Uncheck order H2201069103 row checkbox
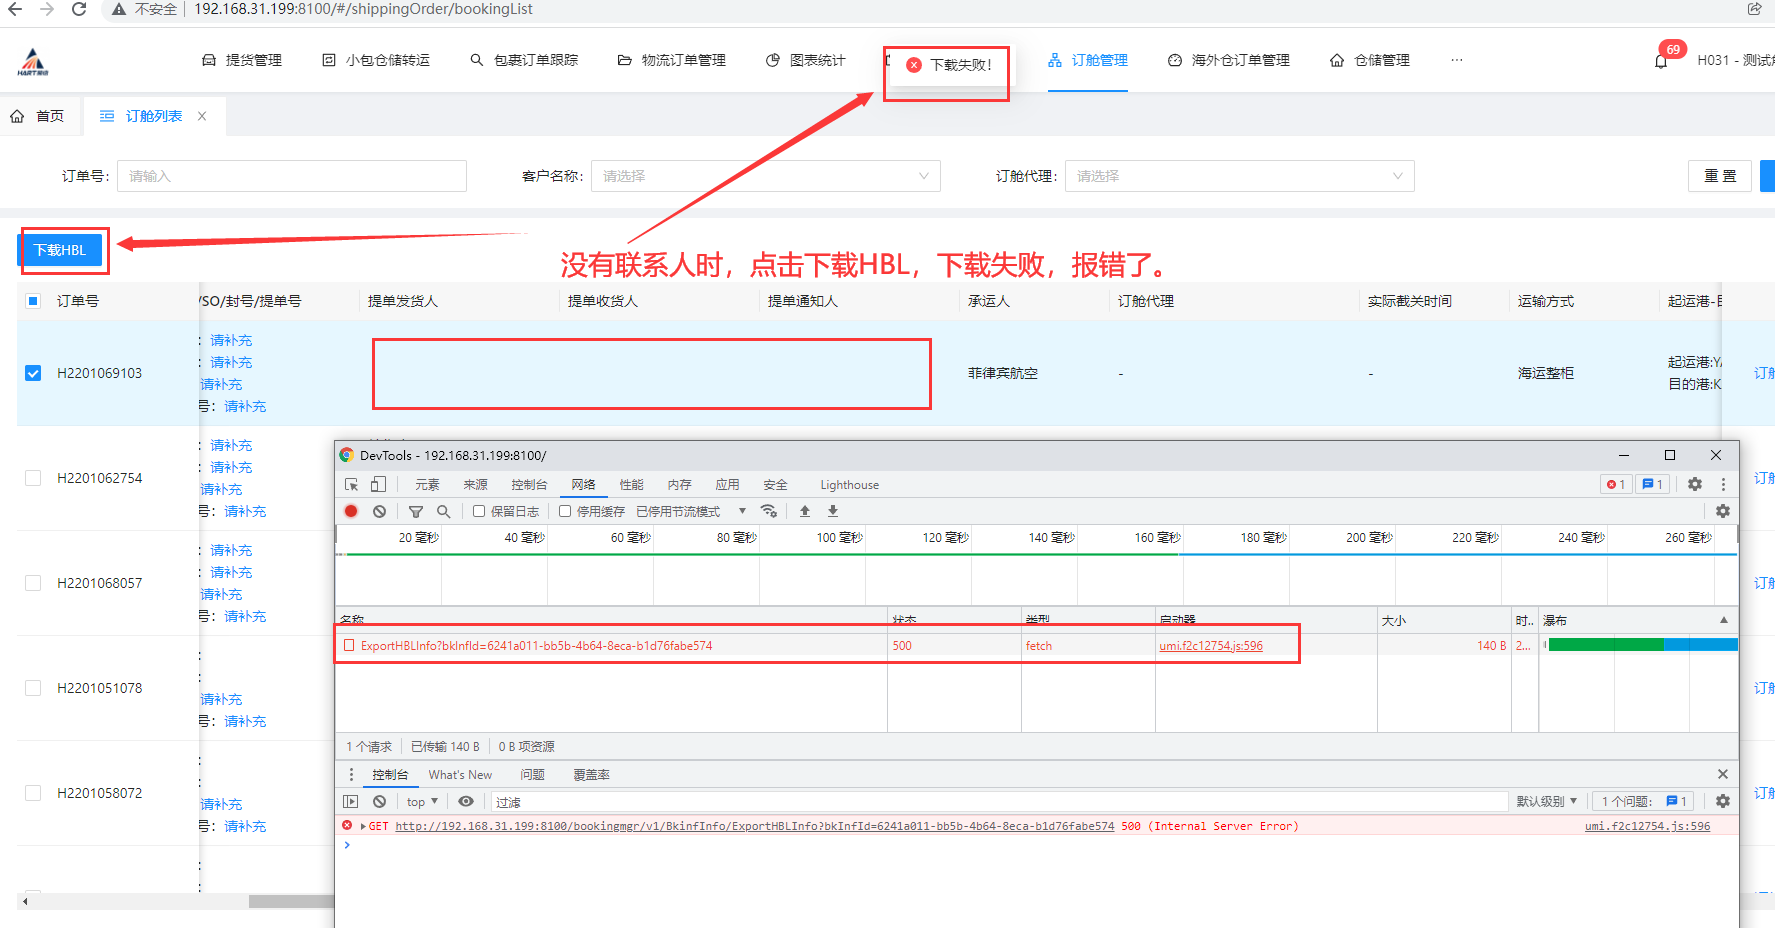 point(33,373)
